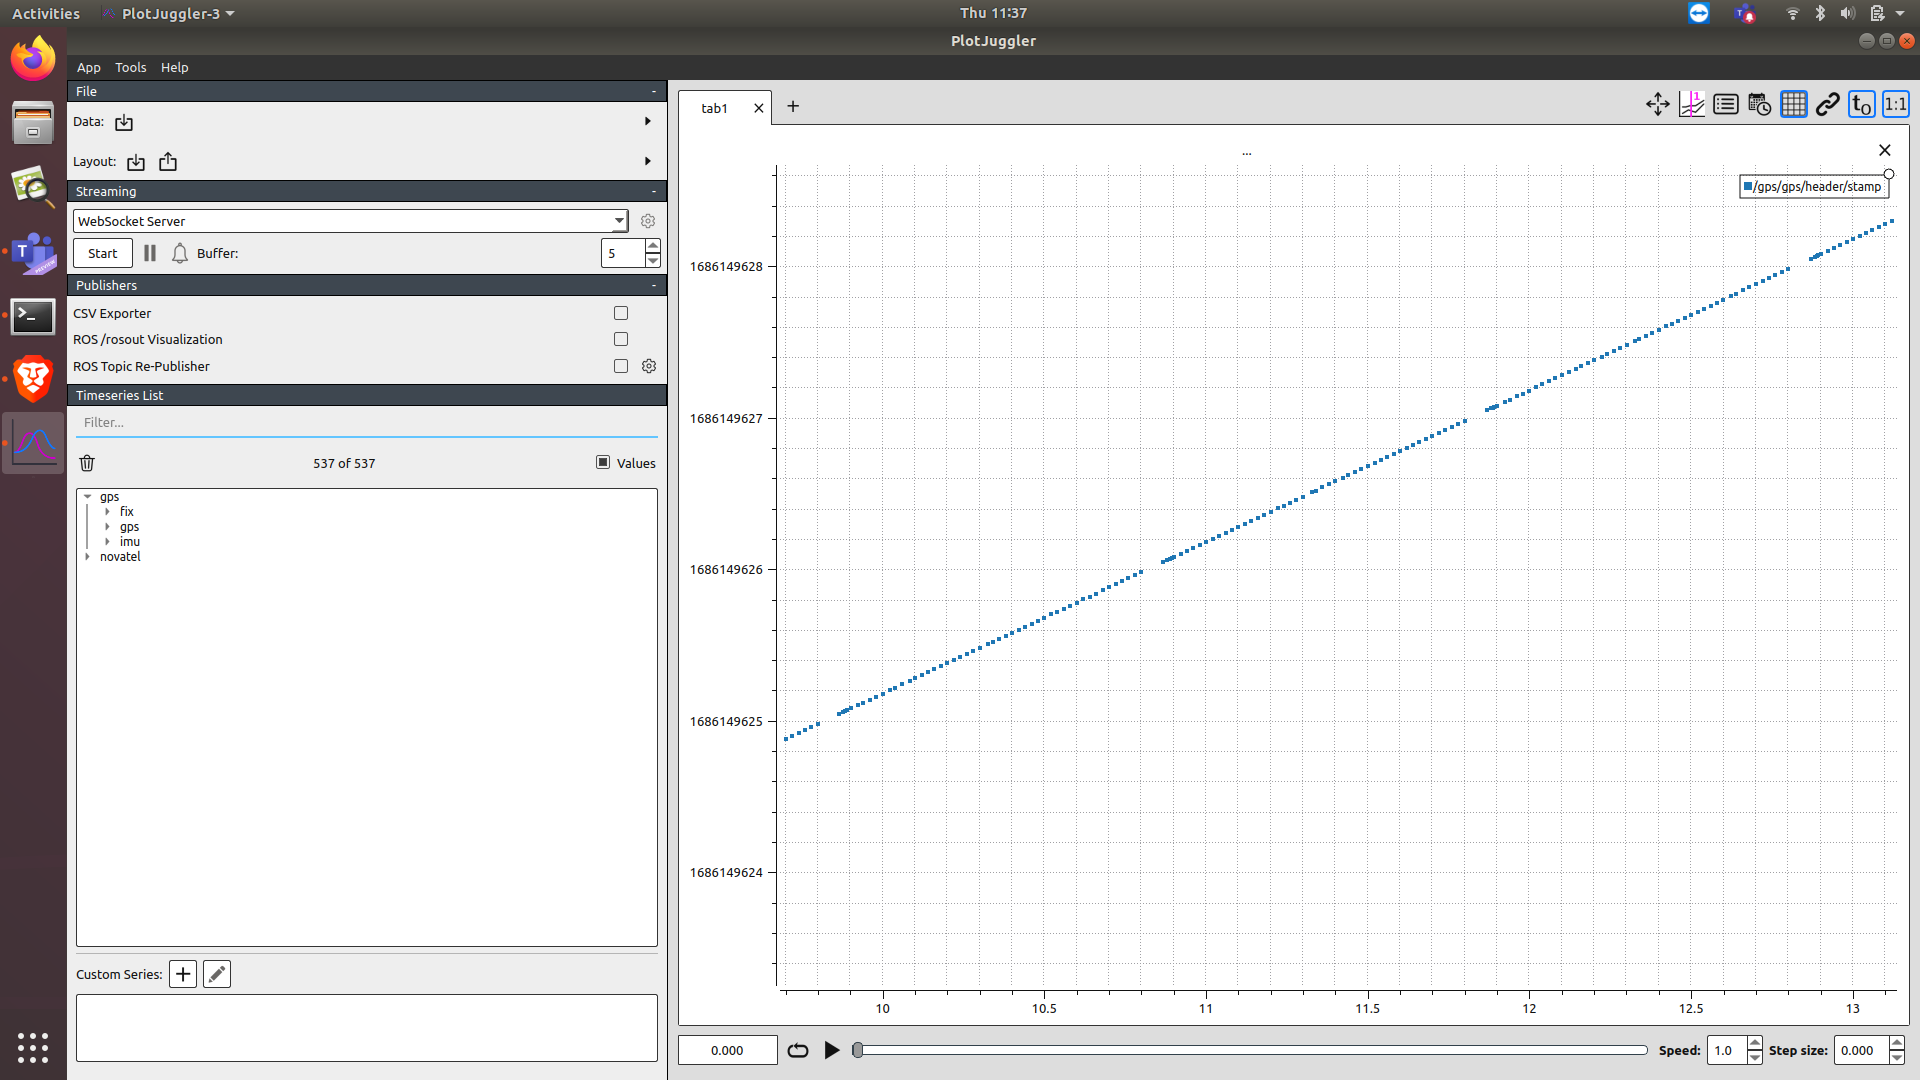
Task: Expand the novatel tree item
Action: tap(88, 557)
